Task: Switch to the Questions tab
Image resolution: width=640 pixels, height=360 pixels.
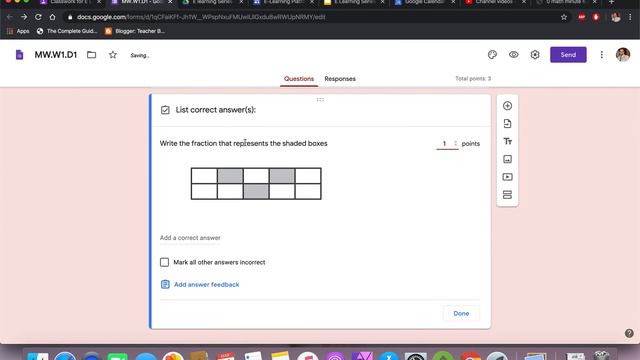Action: click(299, 79)
